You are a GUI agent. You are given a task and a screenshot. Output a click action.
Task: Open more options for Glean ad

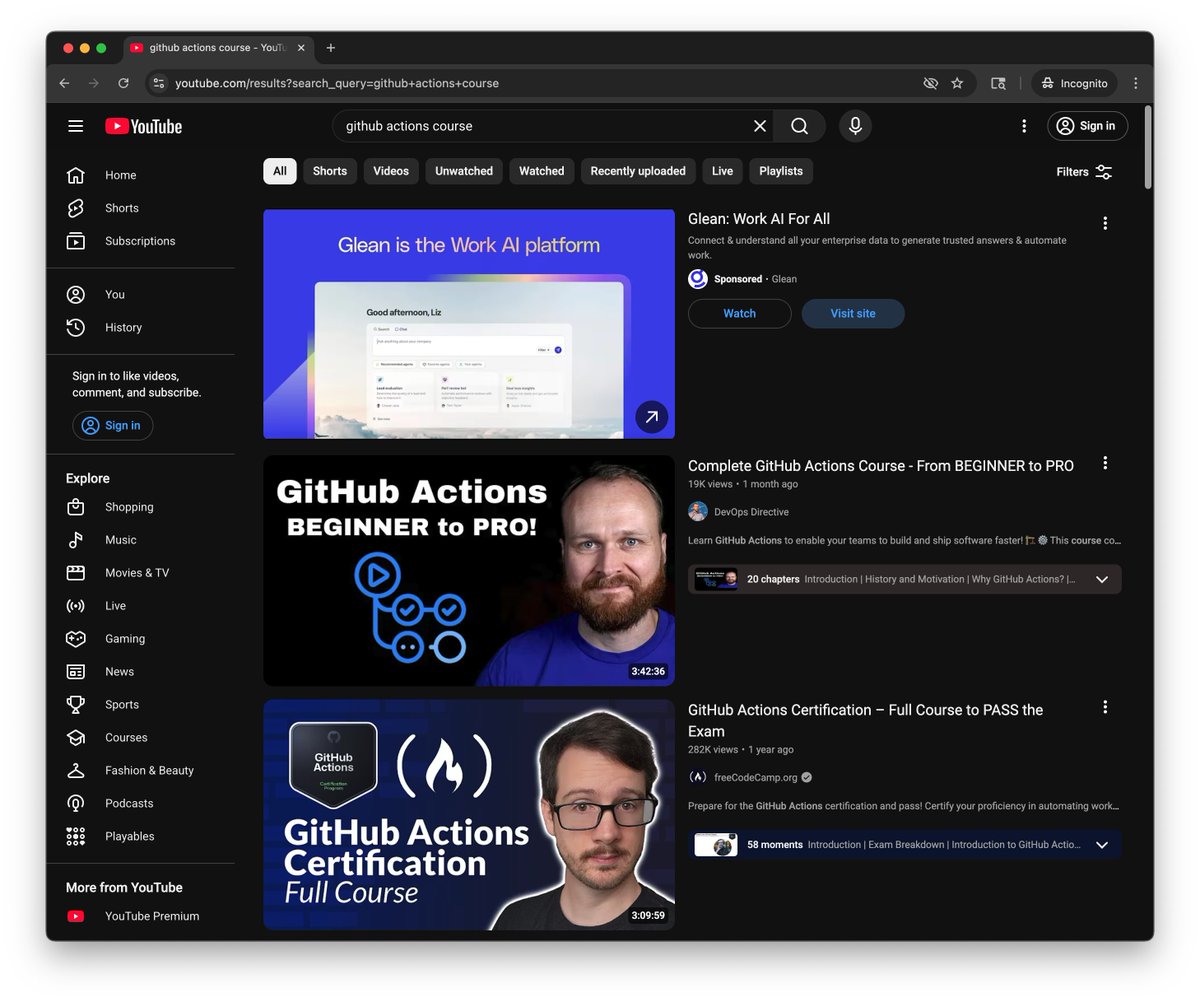coord(1105,223)
